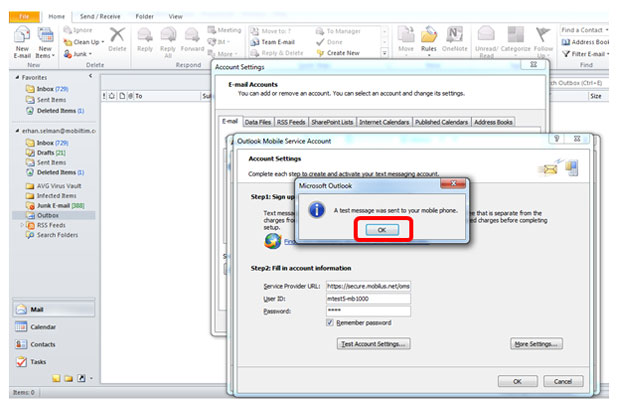This screenshot has width=618, height=410.
Task: Click the Notes icon in the navigation bar
Action: point(56,378)
